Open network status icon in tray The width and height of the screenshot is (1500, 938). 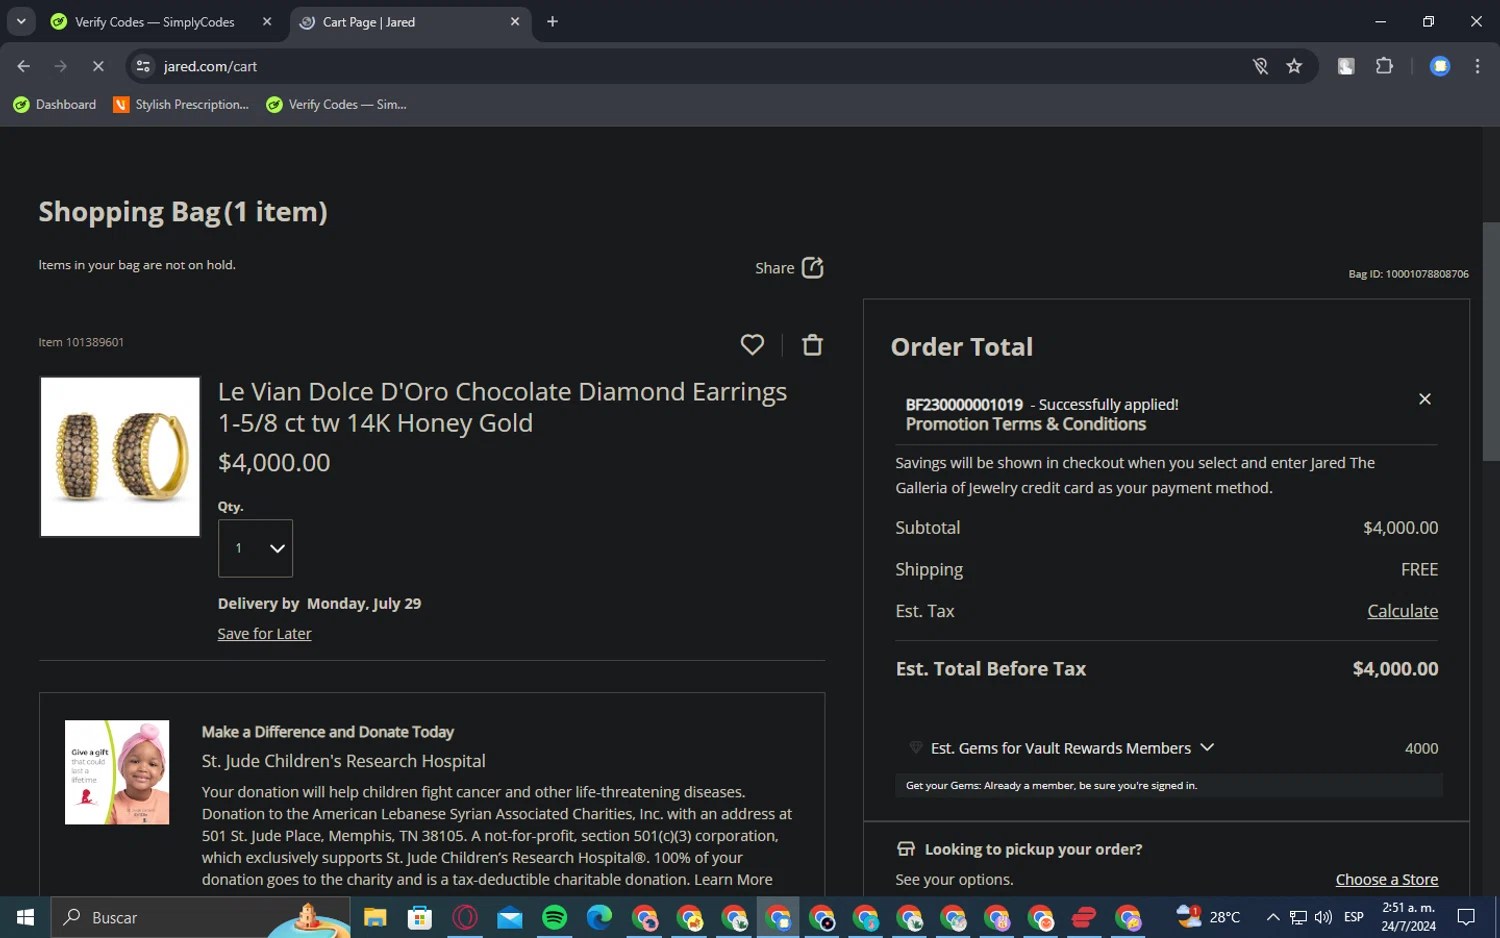[1298, 917]
